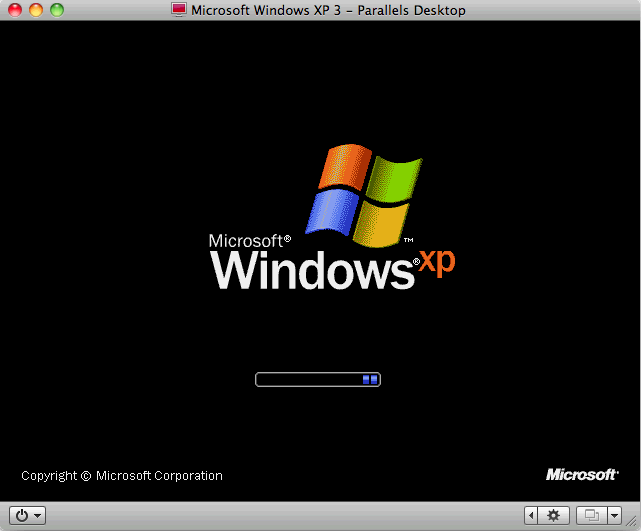
Task: Click the left arrow beside the gear
Action: pos(531,515)
